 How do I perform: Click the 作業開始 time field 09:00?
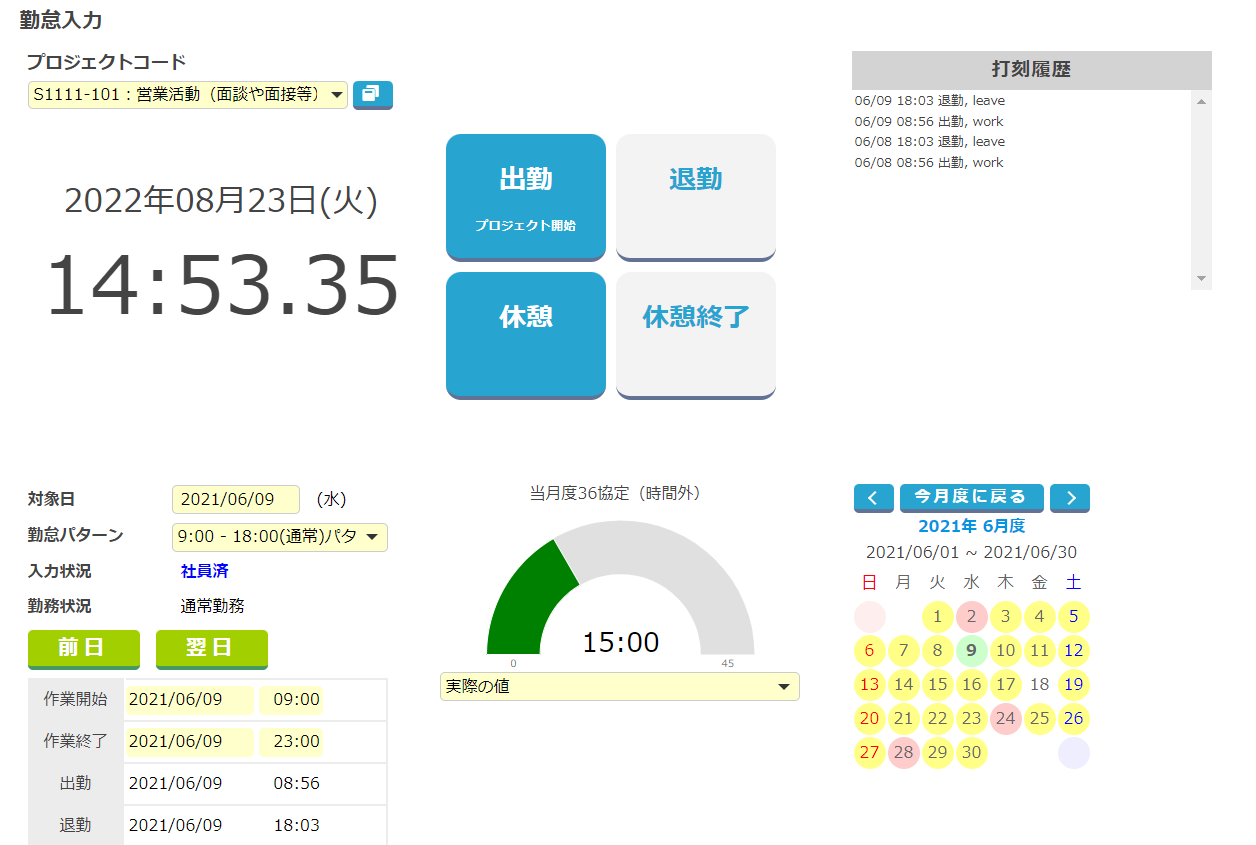[291, 700]
